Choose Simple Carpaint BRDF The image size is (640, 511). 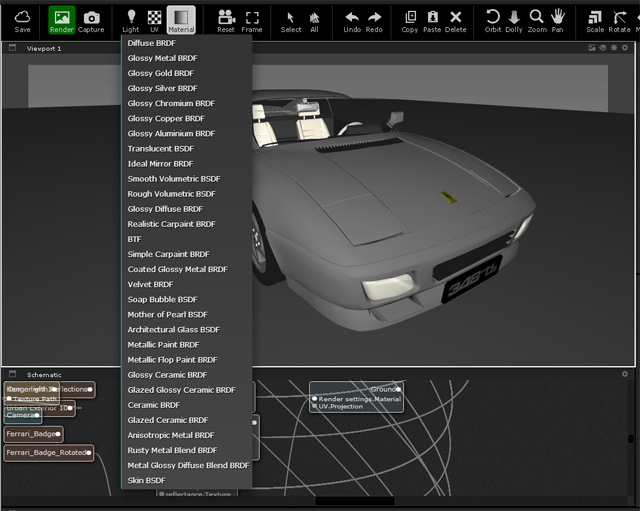pos(187,254)
